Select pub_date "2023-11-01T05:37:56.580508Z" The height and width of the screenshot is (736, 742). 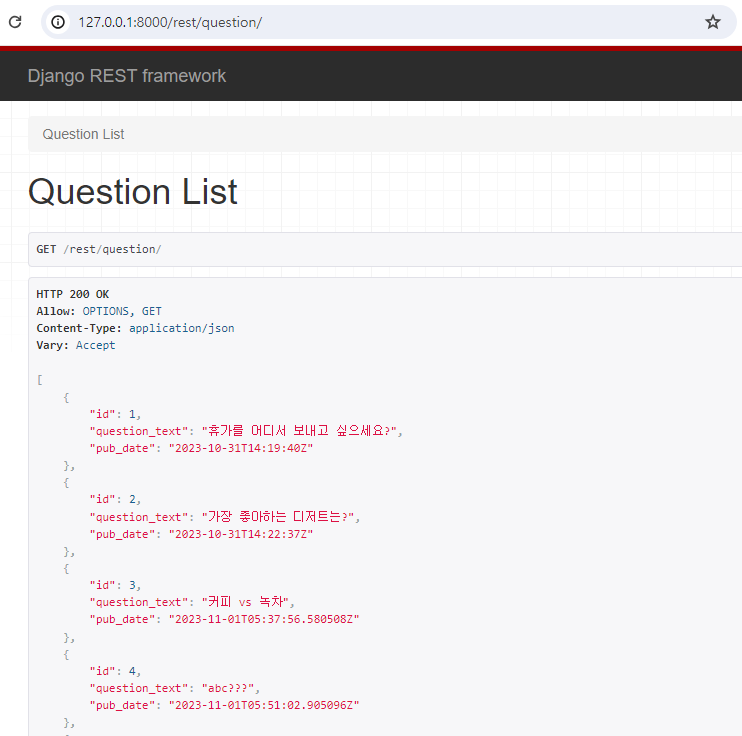click(x=264, y=620)
